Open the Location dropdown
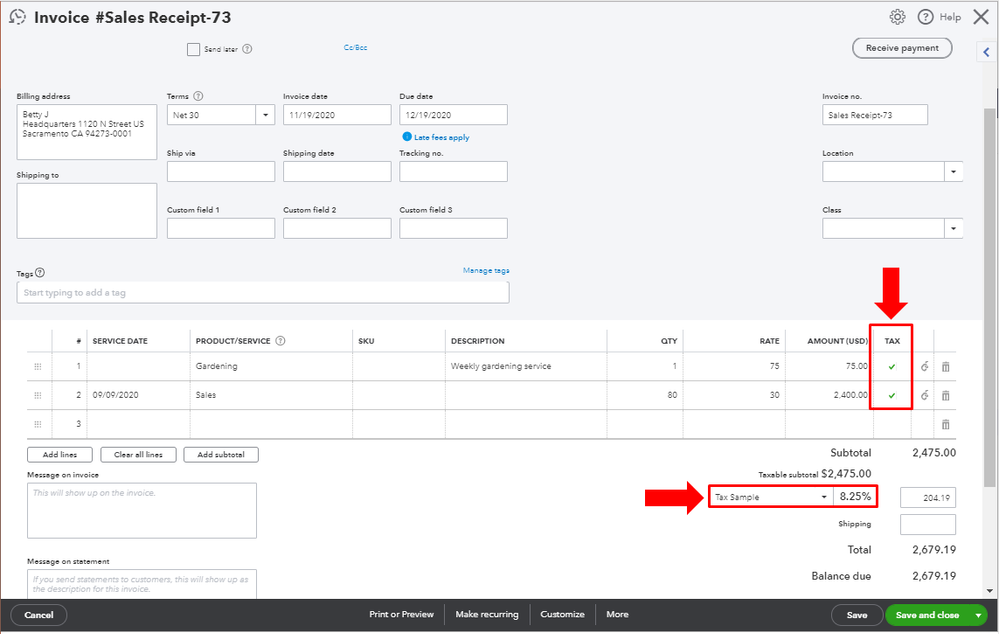This screenshot has width=999, height=634. [953, 171]
